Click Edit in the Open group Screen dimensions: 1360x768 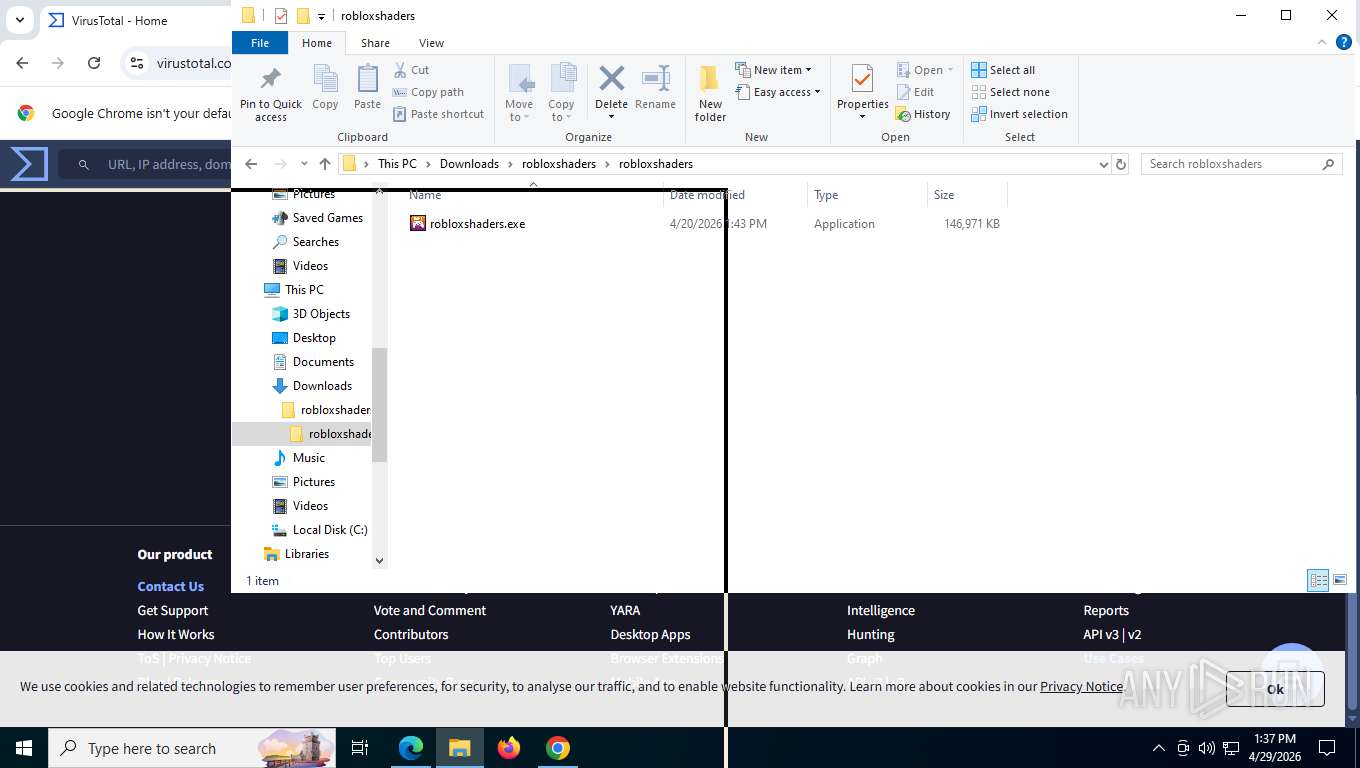915,92
